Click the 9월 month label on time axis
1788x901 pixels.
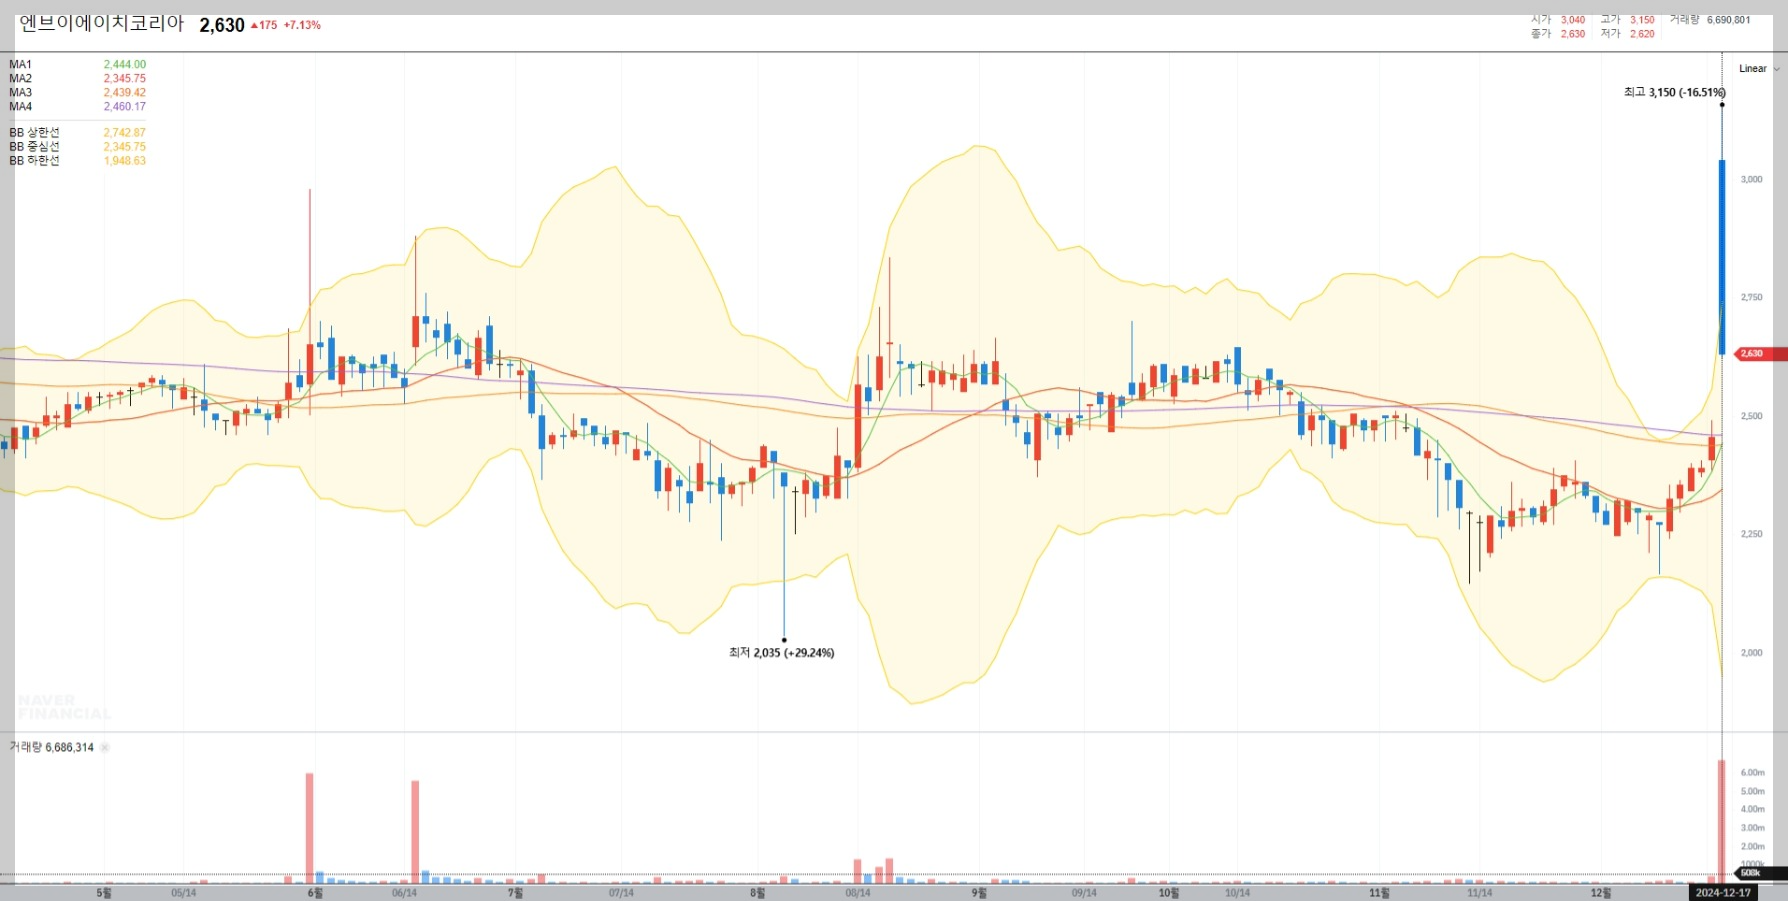click(x=979, y=893)
